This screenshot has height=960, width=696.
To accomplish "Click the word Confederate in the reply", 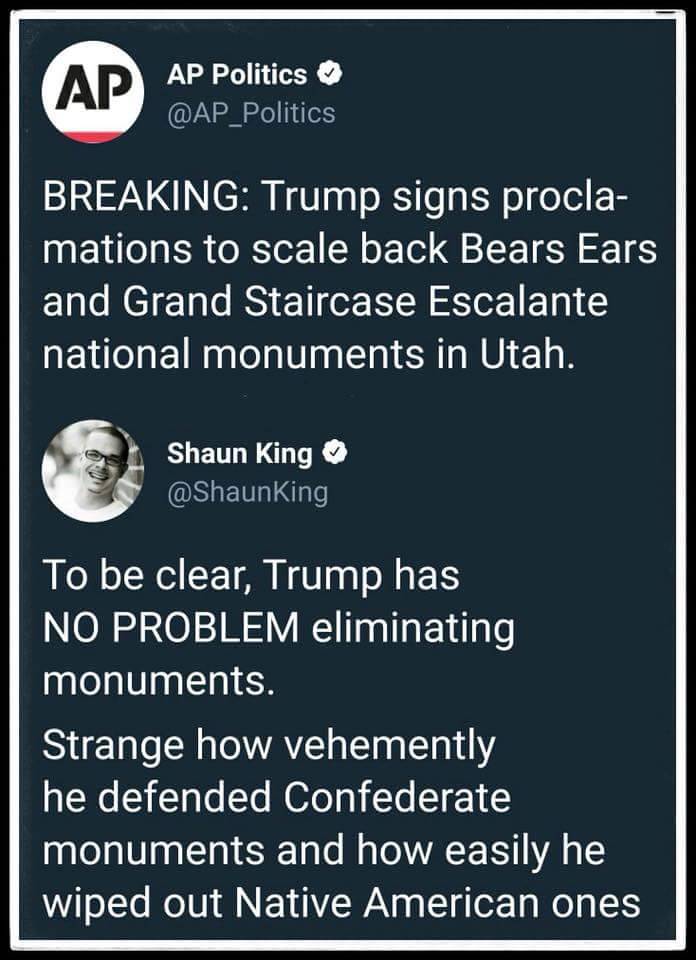I will tap(397, 798).
